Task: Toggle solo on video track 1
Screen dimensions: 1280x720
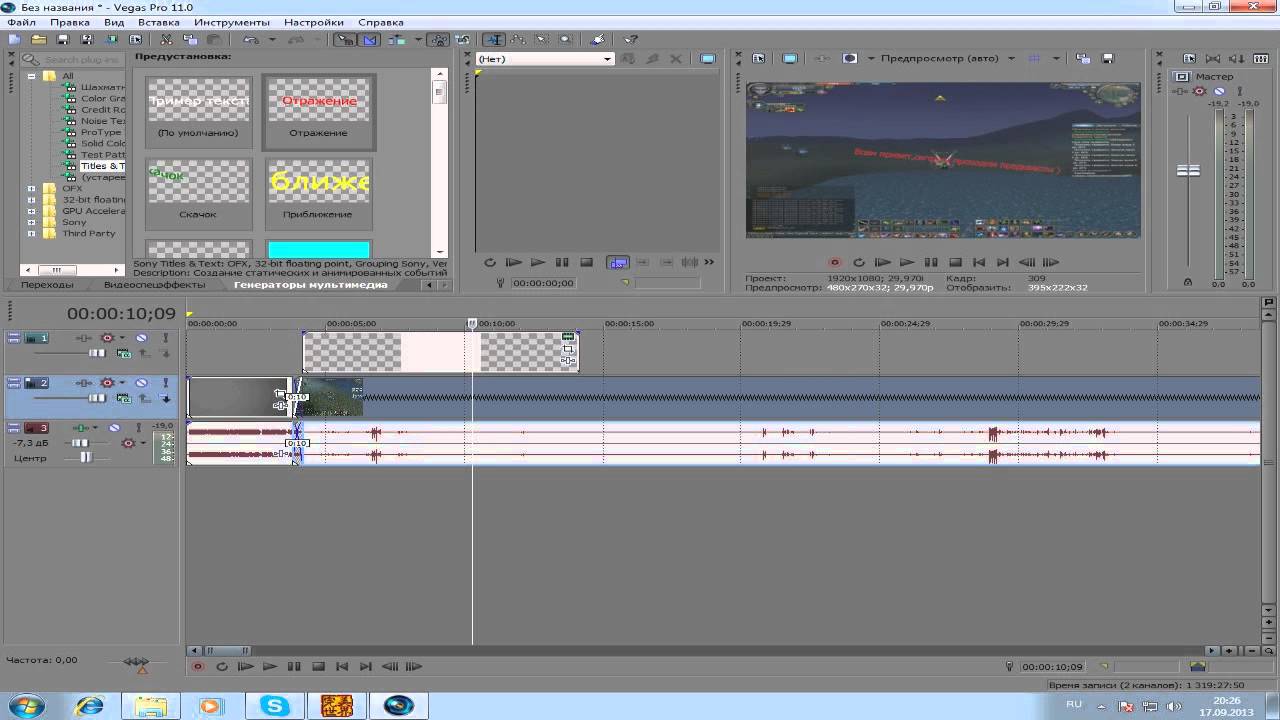Action: pyautogui.click(x=166, y=338)
